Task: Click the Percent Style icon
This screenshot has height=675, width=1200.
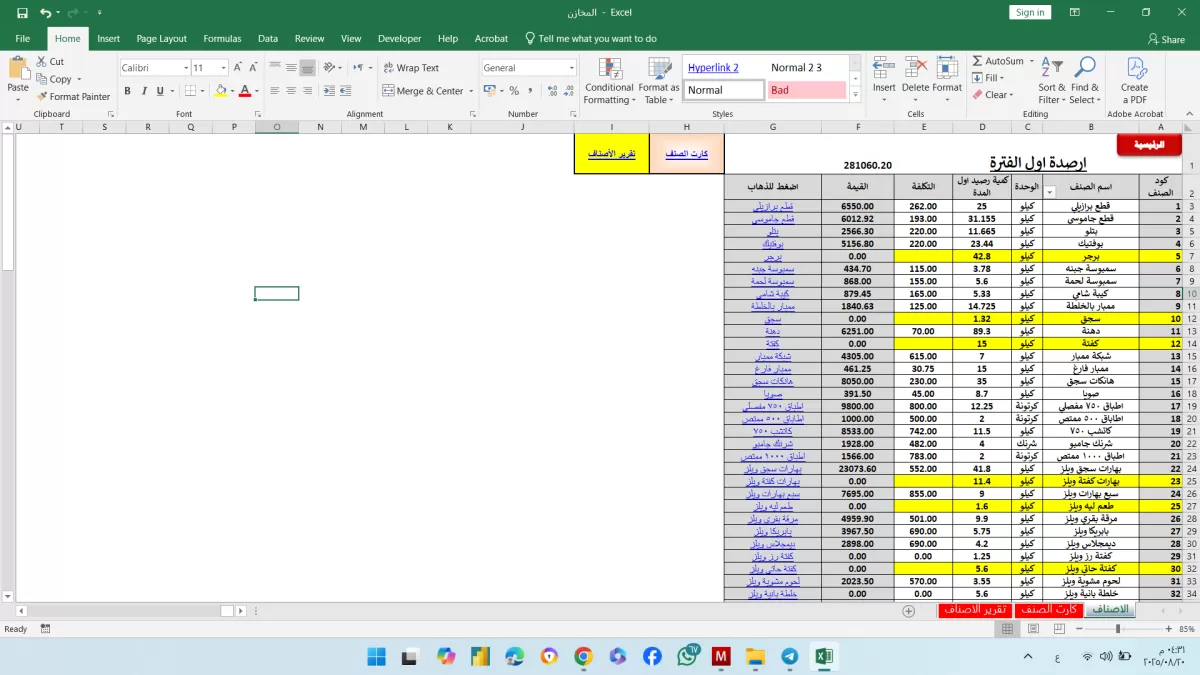Action: pyautogui.click(x=514, y=91)
